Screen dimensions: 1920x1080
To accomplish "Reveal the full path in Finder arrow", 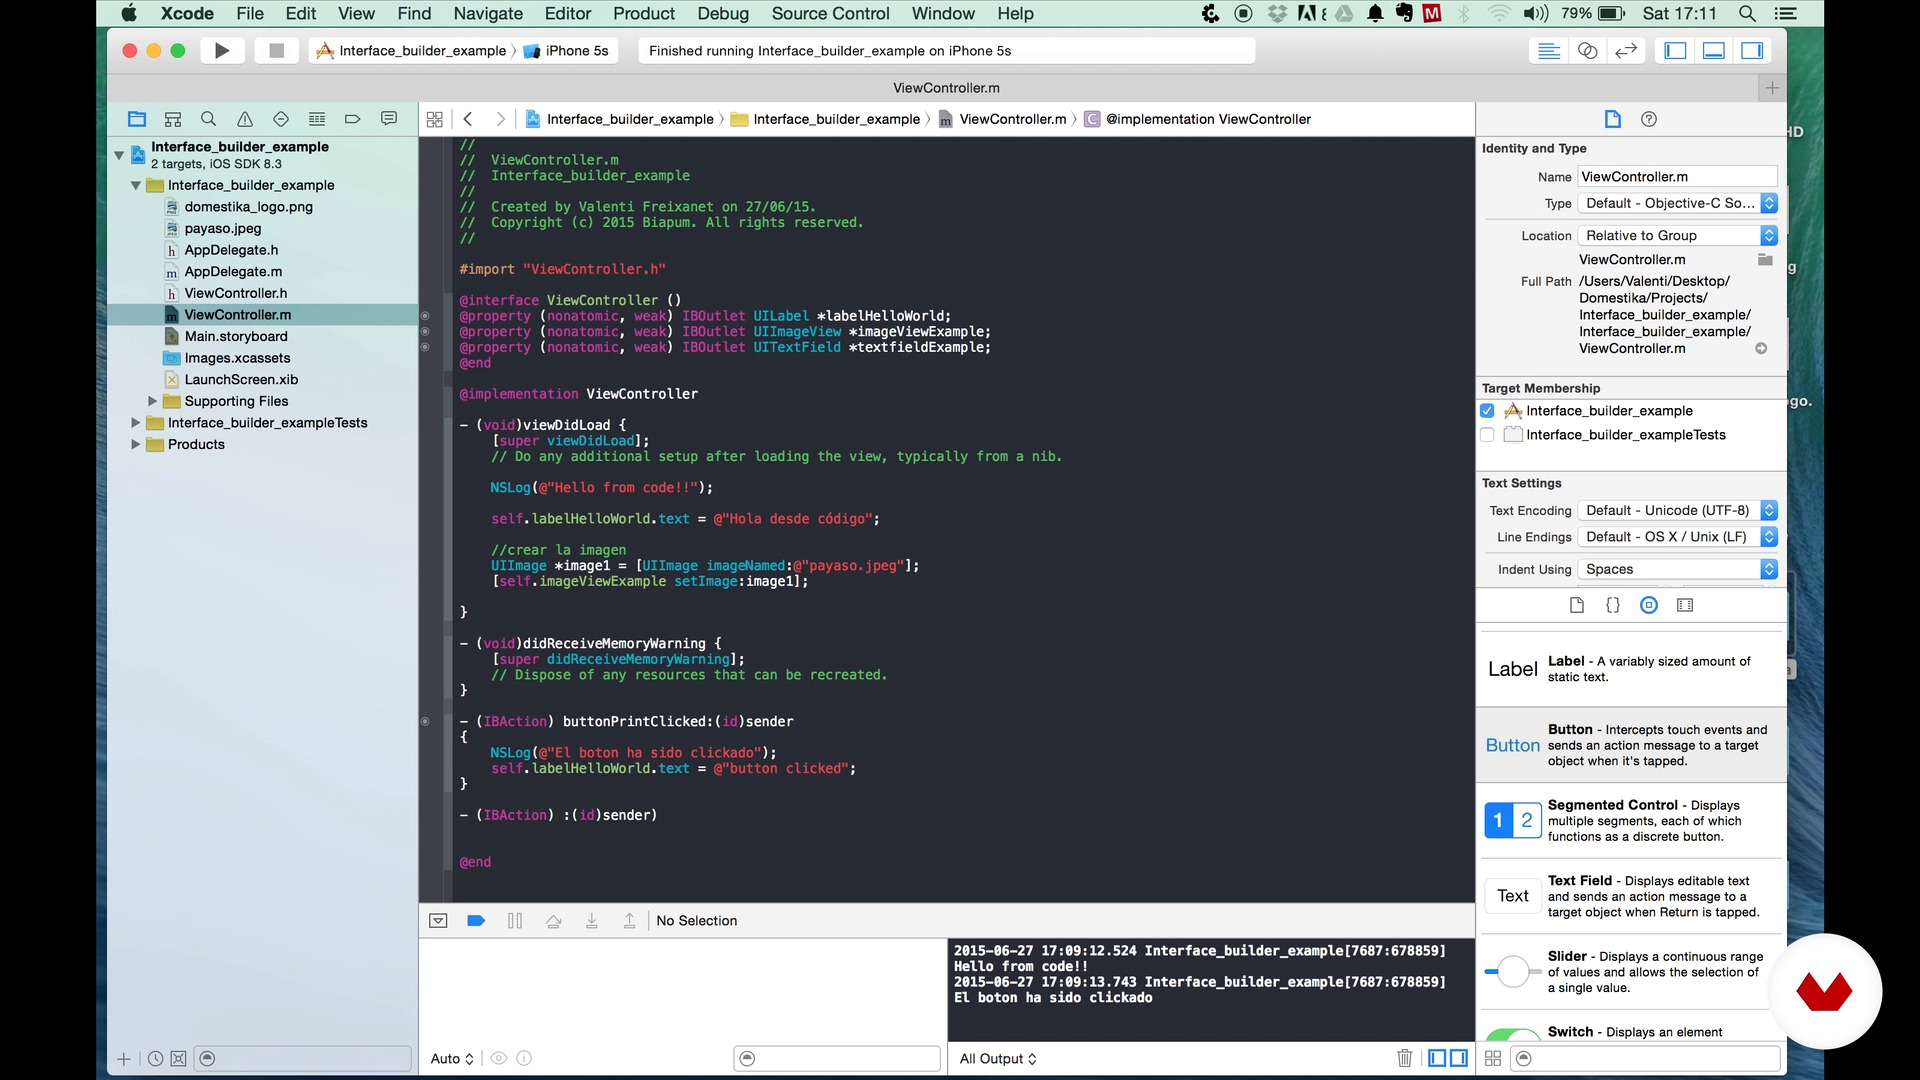I will [x=1761, y=349].
